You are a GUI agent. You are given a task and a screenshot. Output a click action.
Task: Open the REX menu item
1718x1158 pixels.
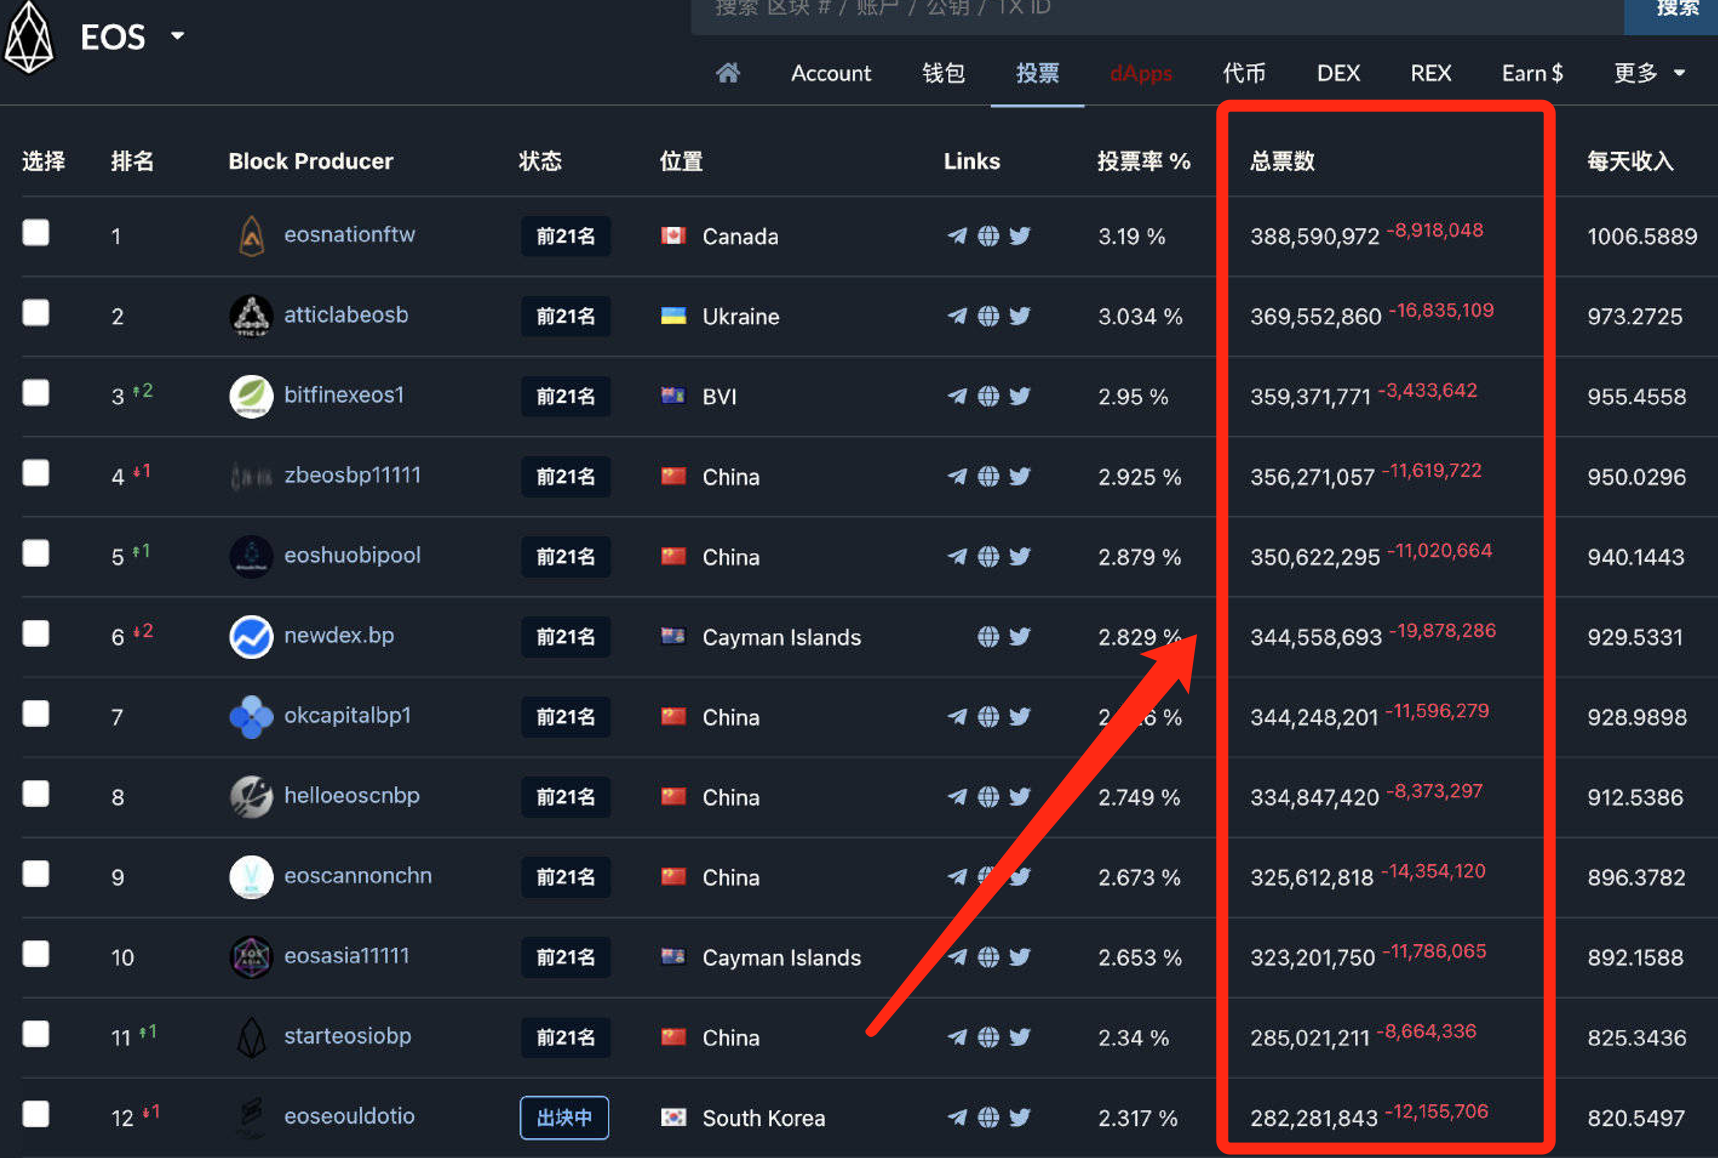1430,73
